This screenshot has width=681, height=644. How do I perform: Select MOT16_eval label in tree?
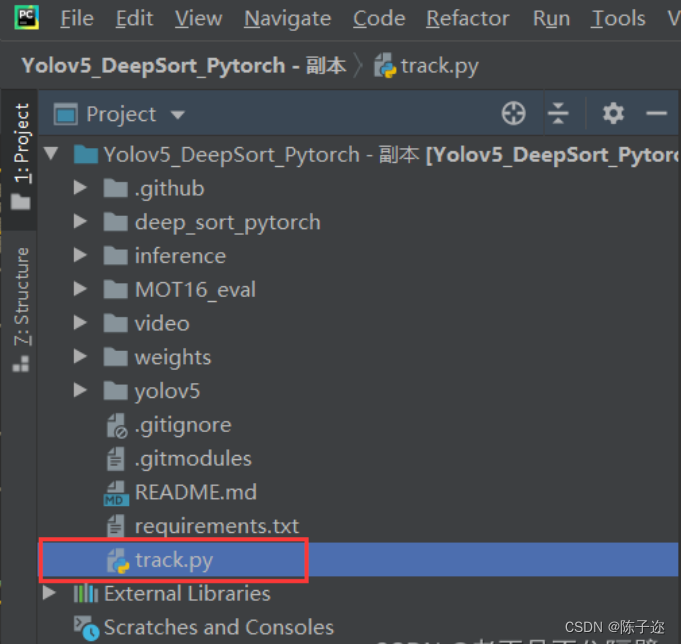pyautogui.click(x=195, y=290)
